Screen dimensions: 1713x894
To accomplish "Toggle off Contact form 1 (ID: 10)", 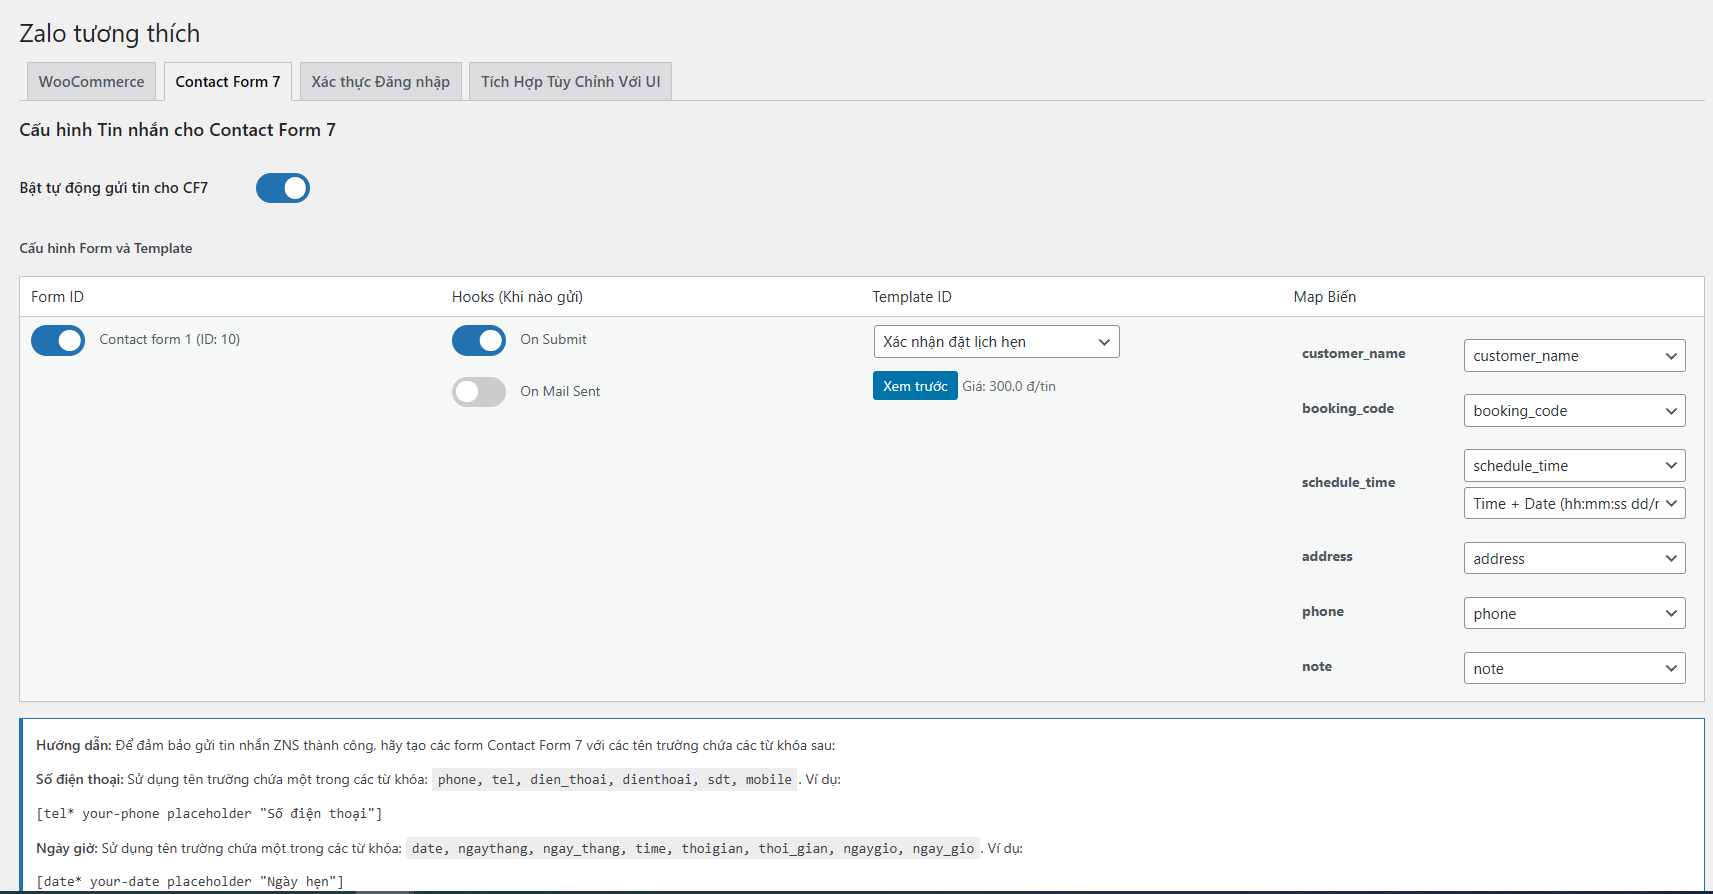I will (58, 341).
